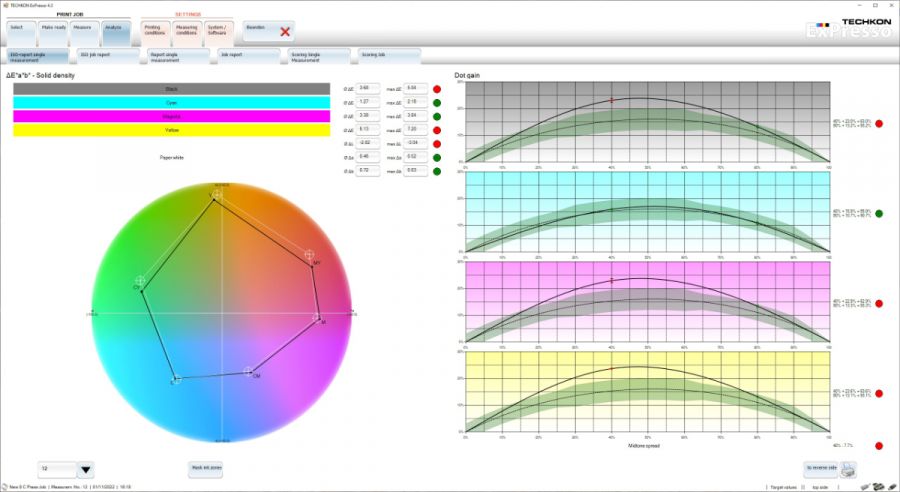Open the measurement number dropdown arrow

(85, 469)
